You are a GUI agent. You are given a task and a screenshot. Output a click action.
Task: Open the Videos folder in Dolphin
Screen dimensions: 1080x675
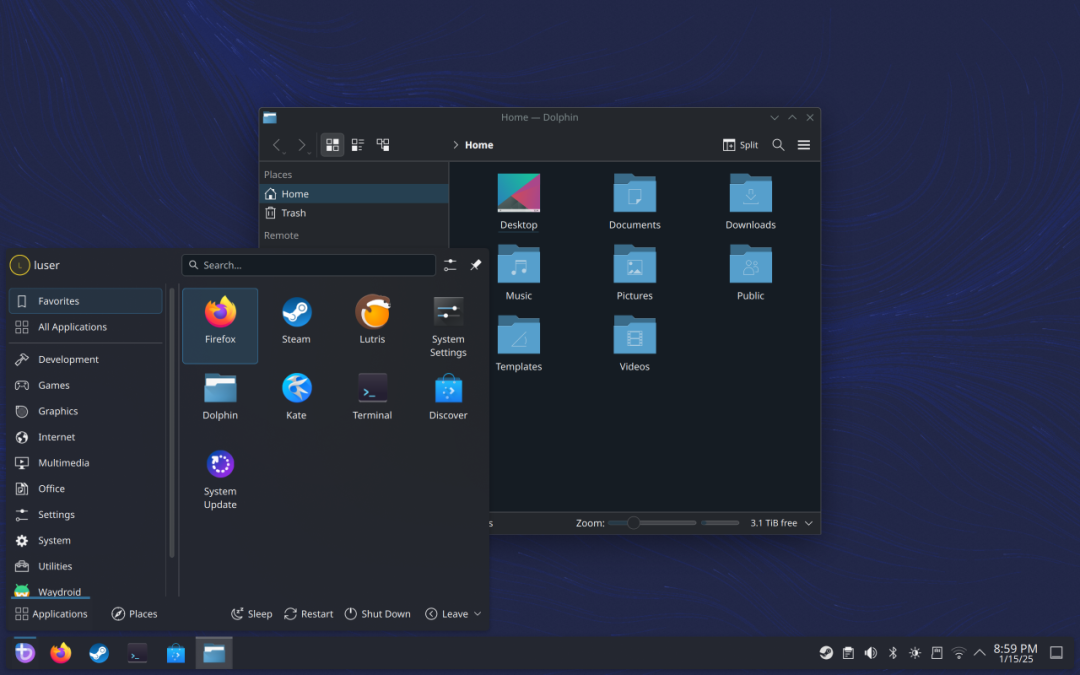click(634, 344)
